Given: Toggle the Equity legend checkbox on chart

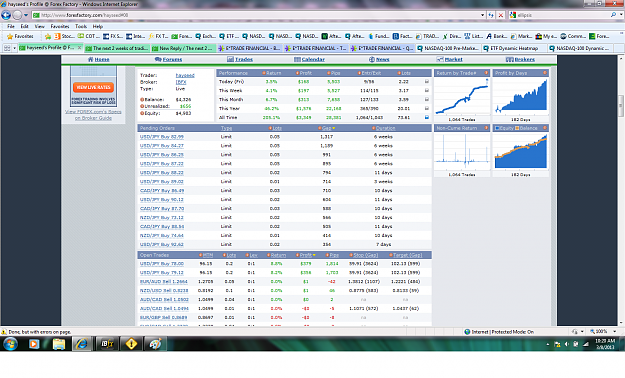Looking at the screenshot, I should (x=497, y=128).
